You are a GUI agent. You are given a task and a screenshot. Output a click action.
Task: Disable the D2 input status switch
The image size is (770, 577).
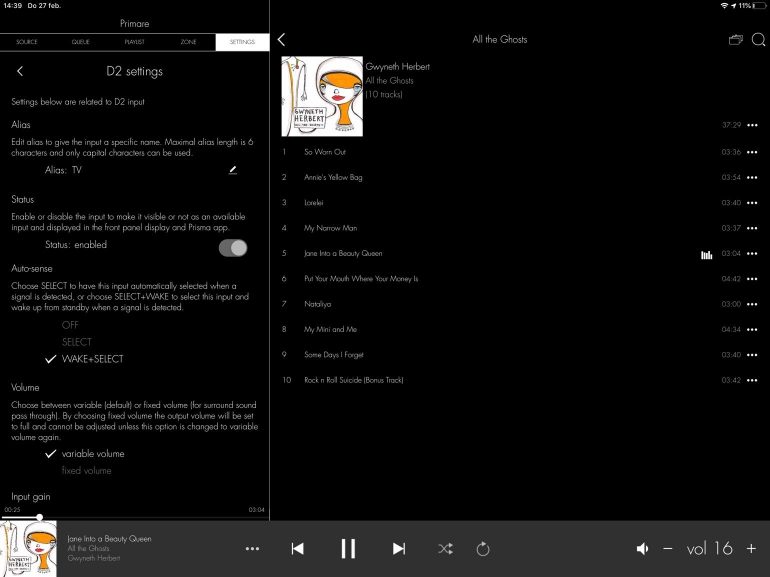(x=233, y=247)
